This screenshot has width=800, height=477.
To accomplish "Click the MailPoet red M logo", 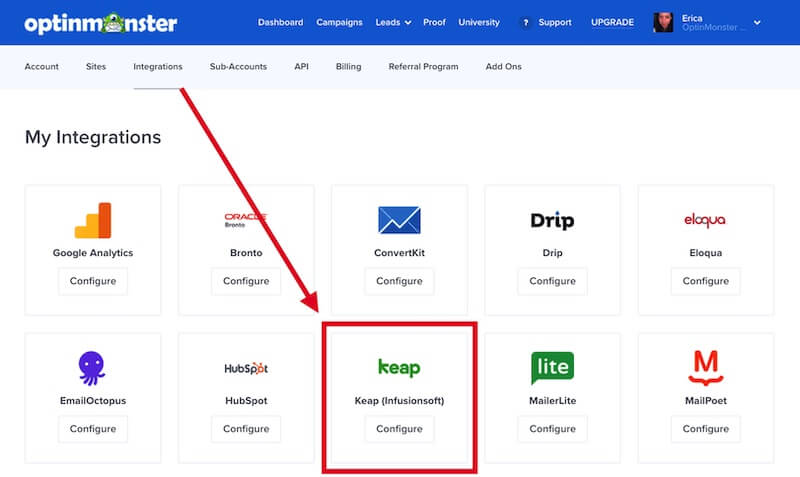I will click(x=706, y=367).
